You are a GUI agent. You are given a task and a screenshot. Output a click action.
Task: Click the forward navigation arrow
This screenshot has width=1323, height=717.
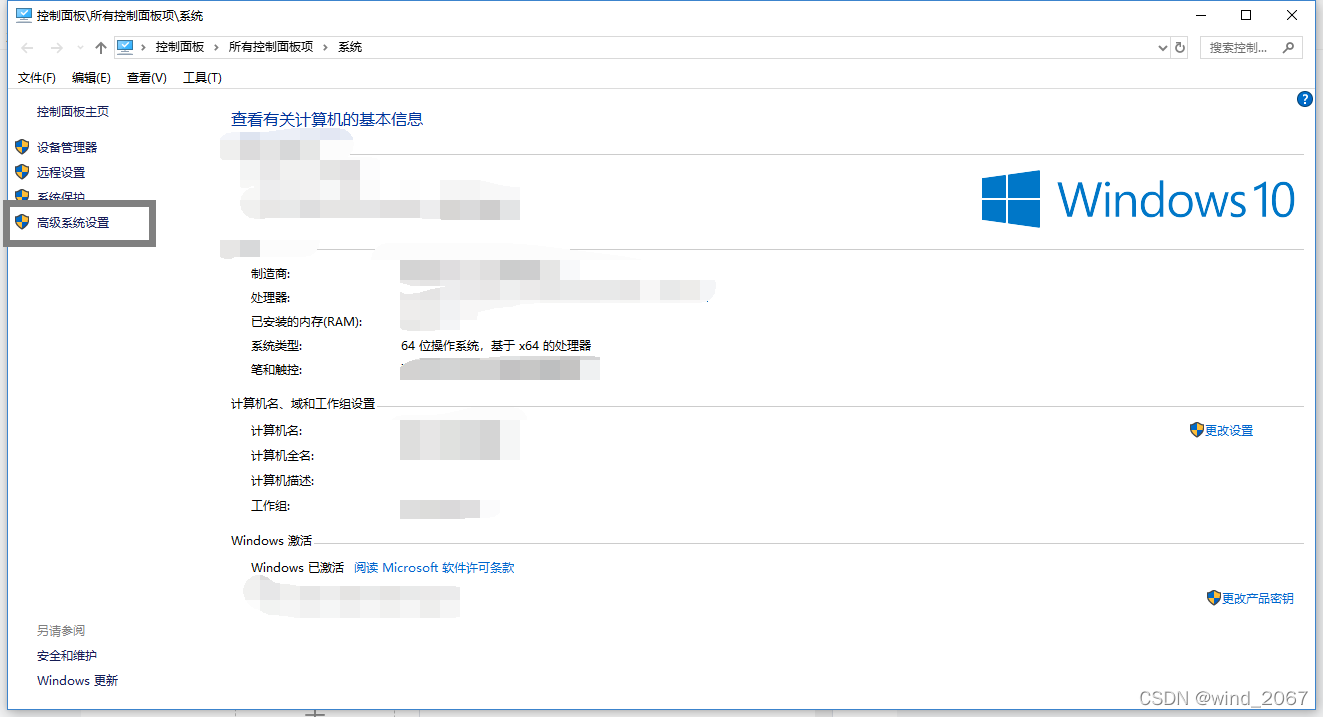click(57, 48)
